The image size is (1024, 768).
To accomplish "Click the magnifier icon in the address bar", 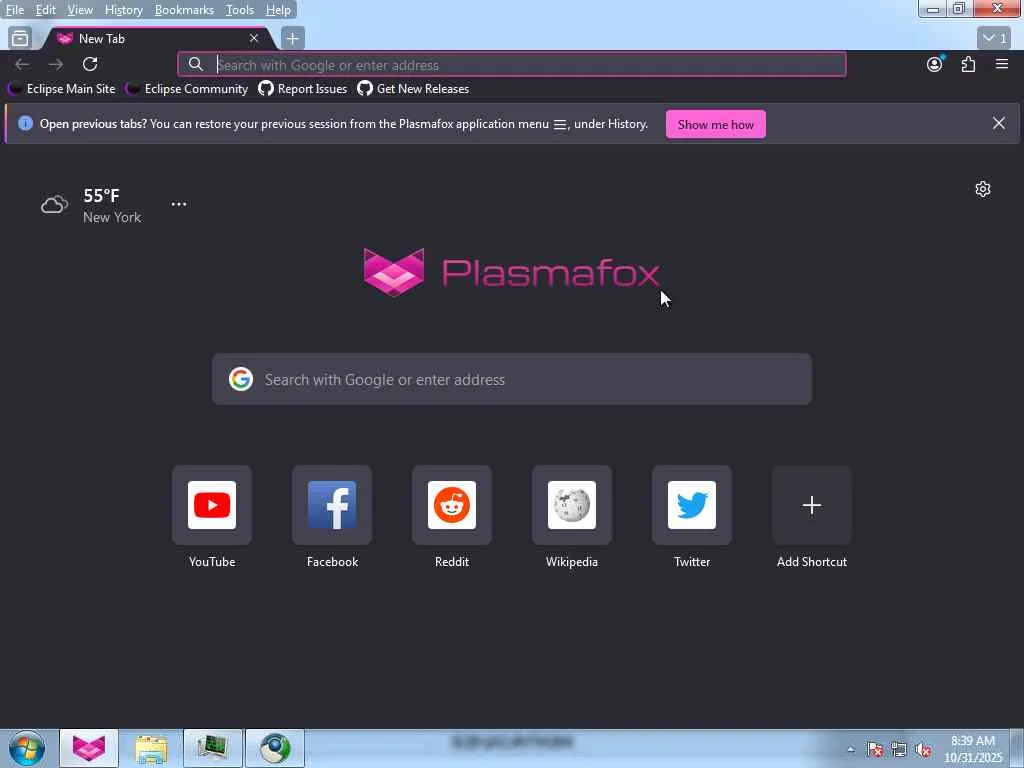I will pyautogui.click(x=195, y=64).
